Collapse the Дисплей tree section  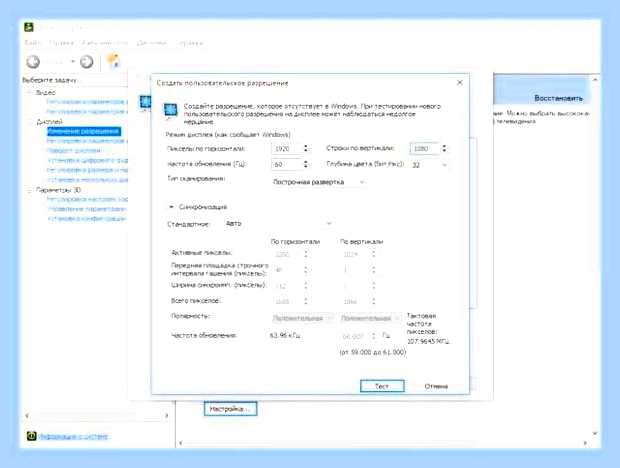tap(30, 122)
